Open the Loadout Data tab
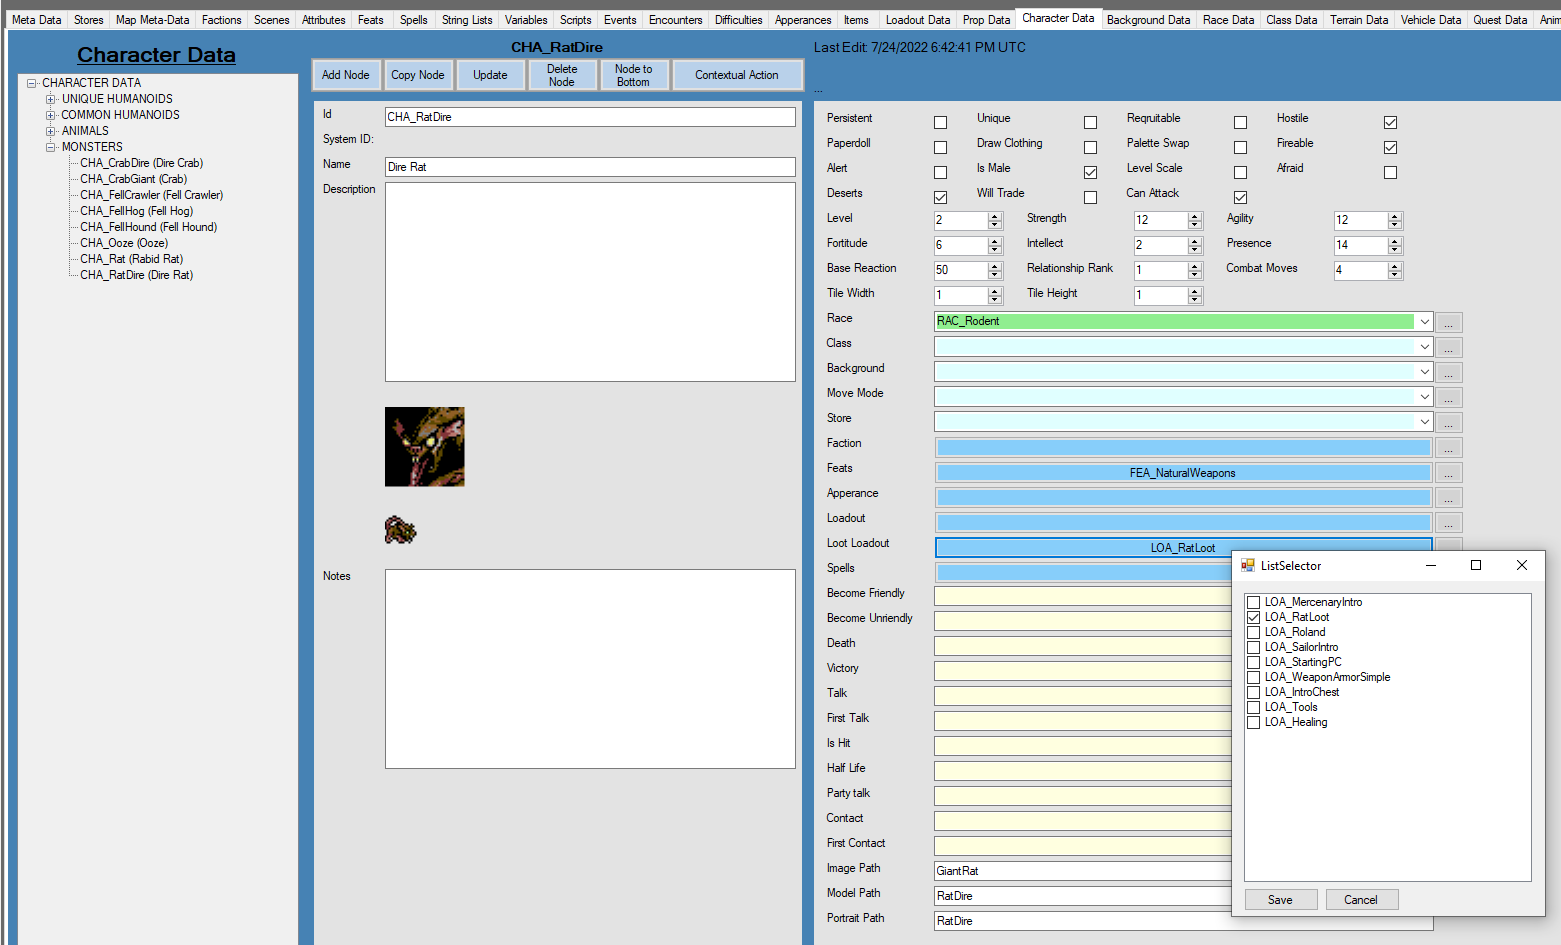The width and height of the screenshot is (1561, 945). 917,20
